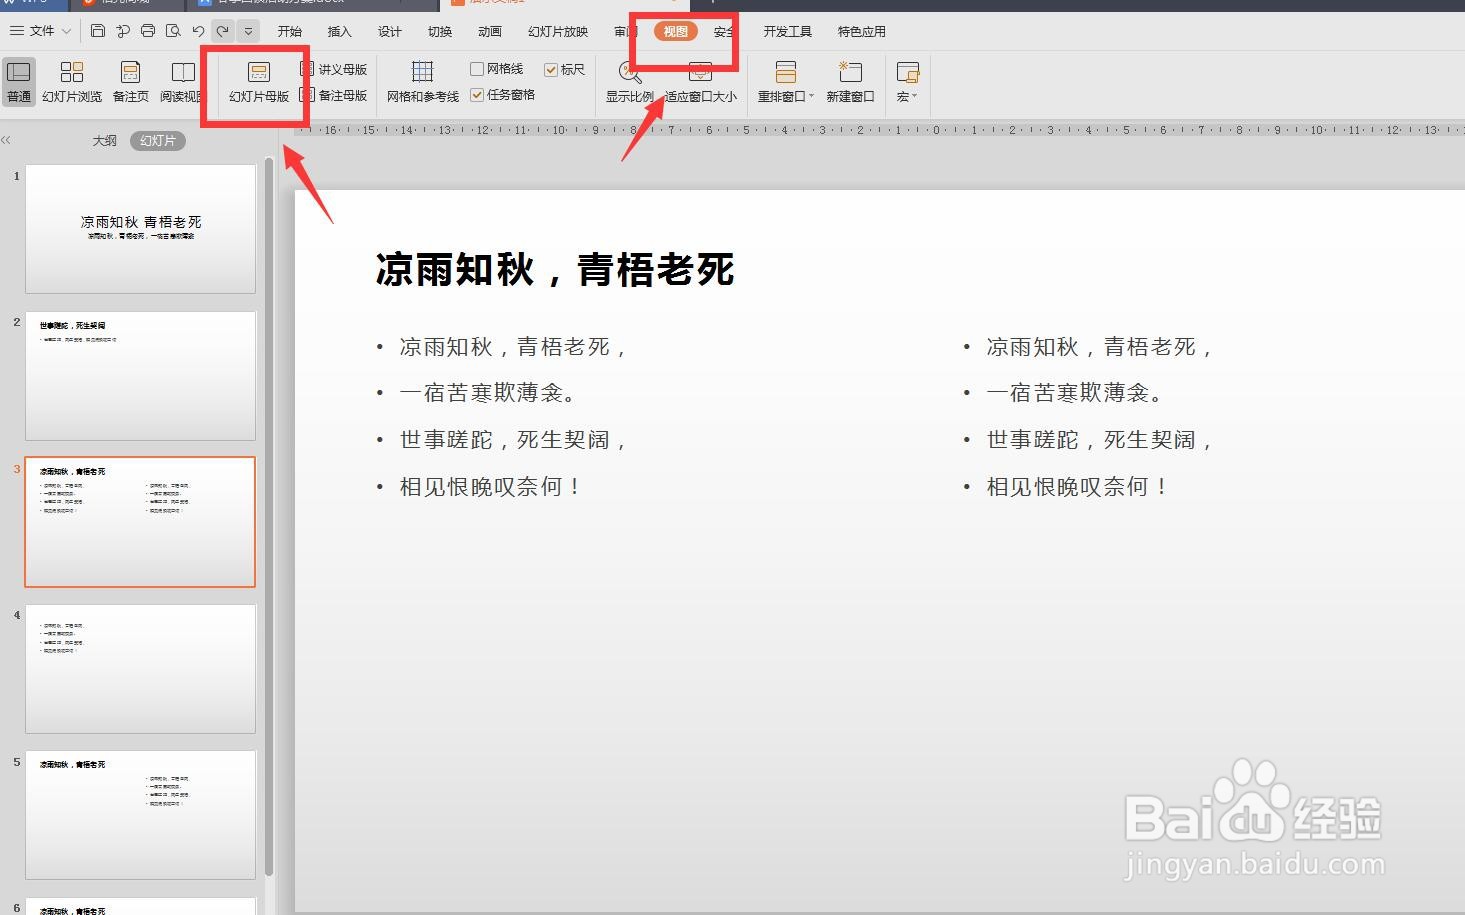This screenshot has height=915, width=1465.
Task: Select slide 1 thumbnail
Action: point(140,229)
